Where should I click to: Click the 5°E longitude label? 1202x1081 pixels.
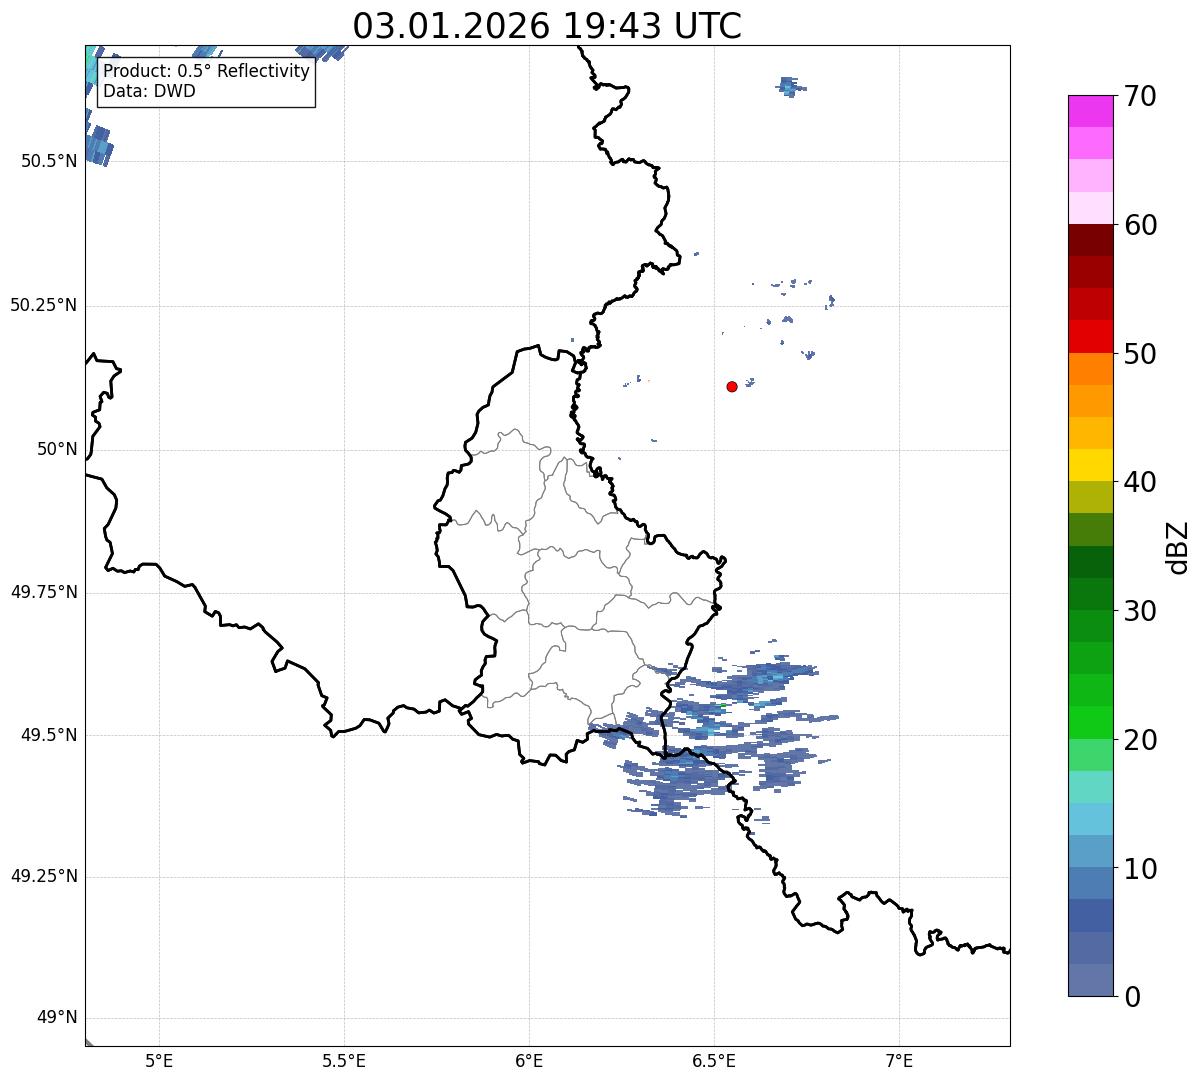(x=159, y=1061)
